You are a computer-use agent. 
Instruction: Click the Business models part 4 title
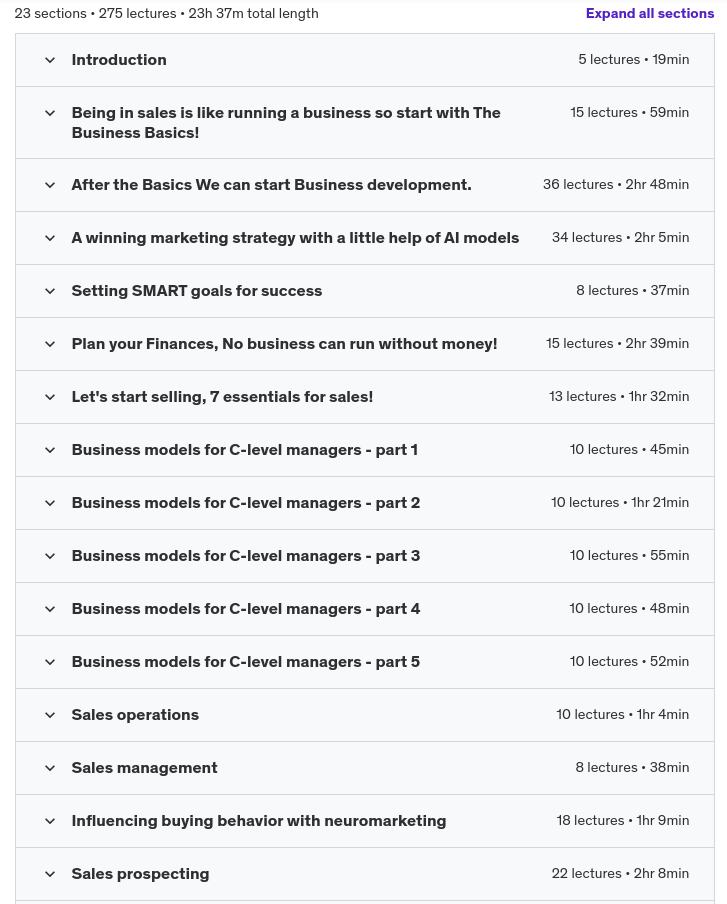tap(245, 609)
